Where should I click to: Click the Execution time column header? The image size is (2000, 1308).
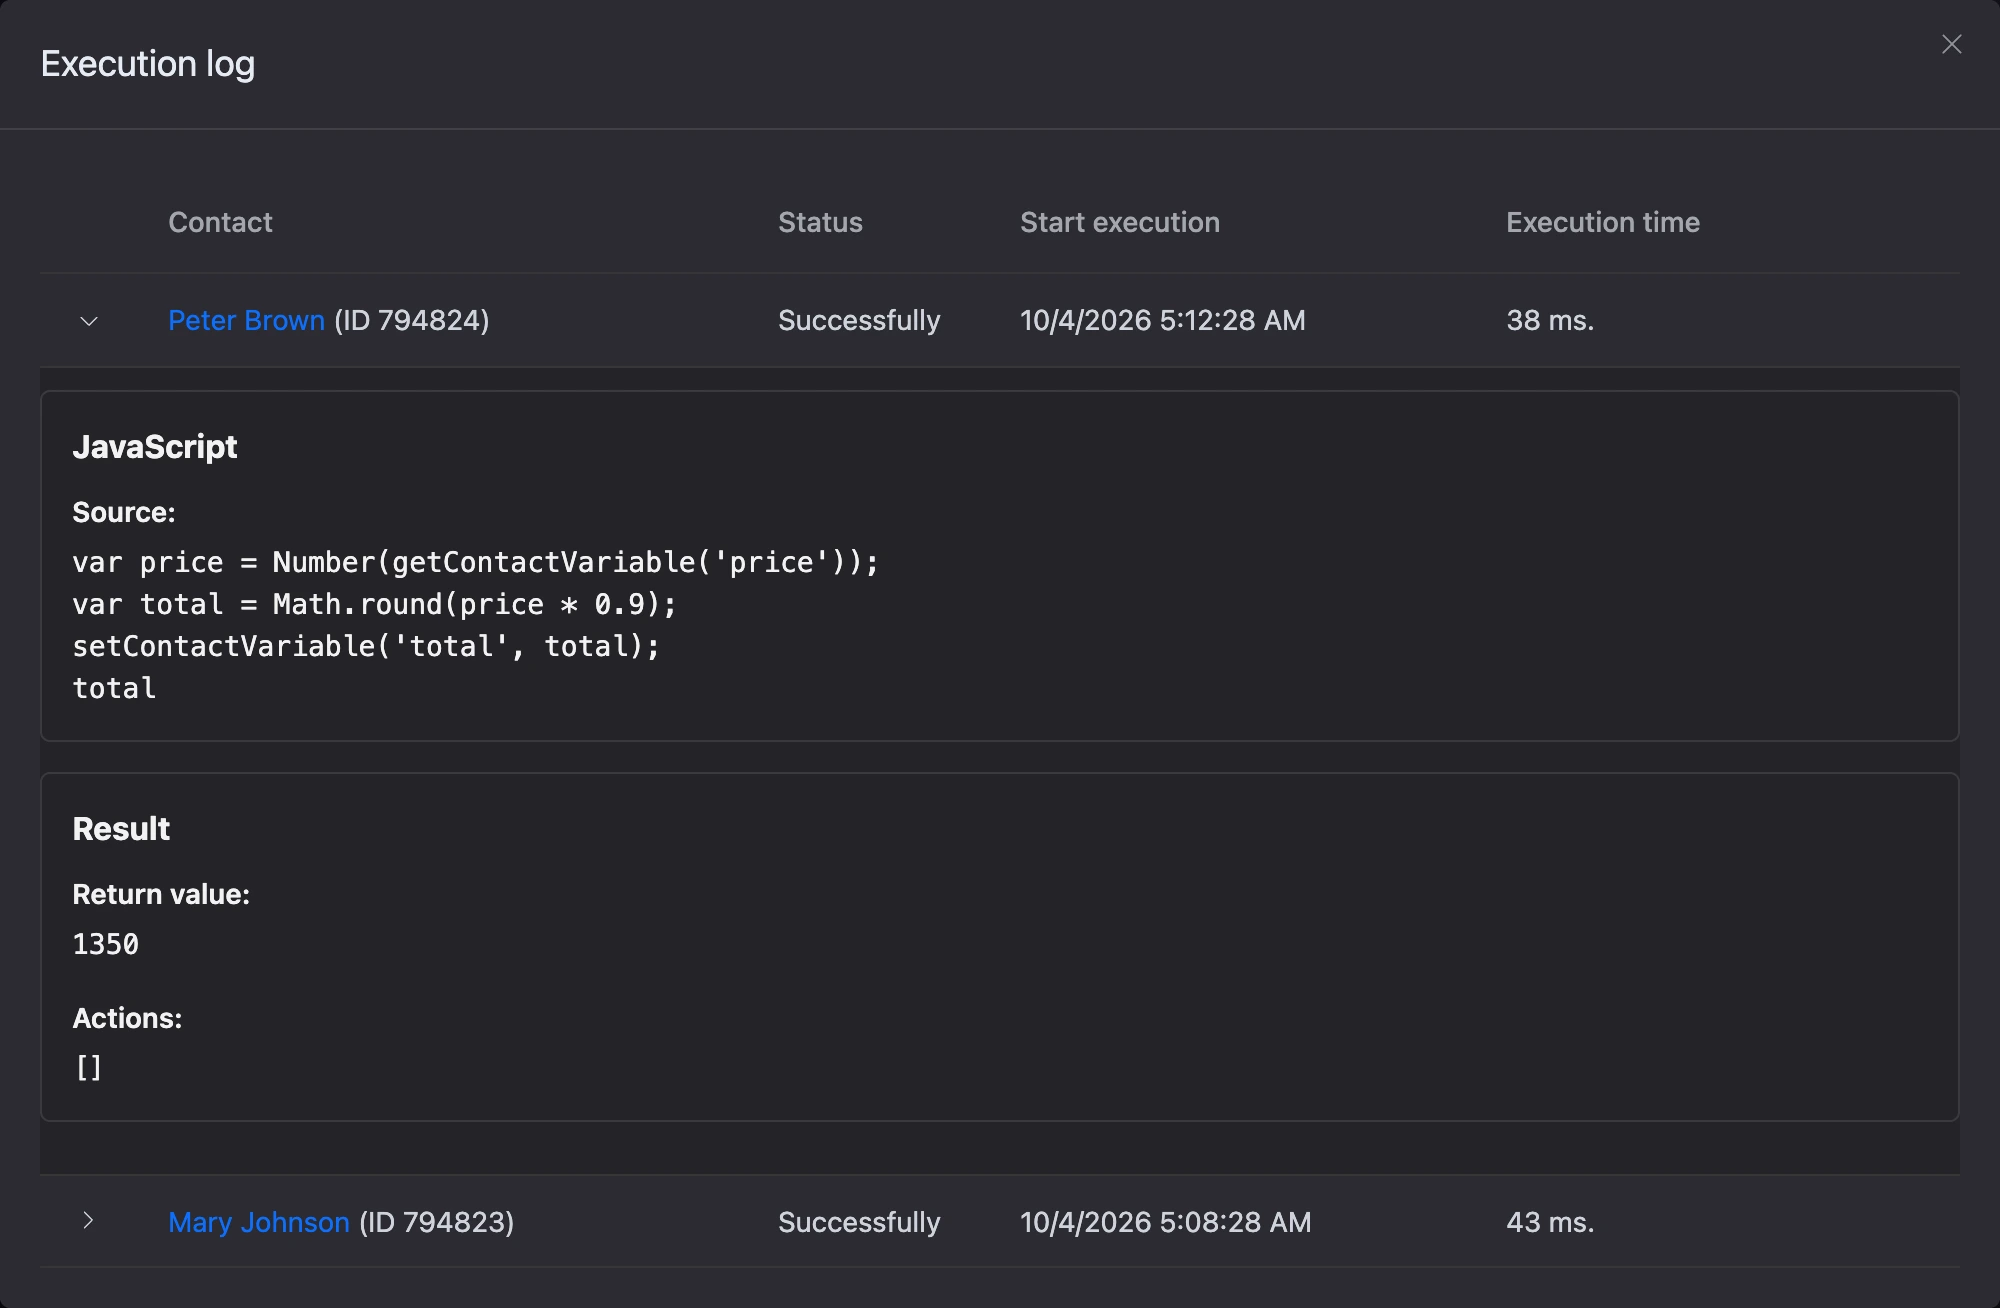[x=1603, y=222]
